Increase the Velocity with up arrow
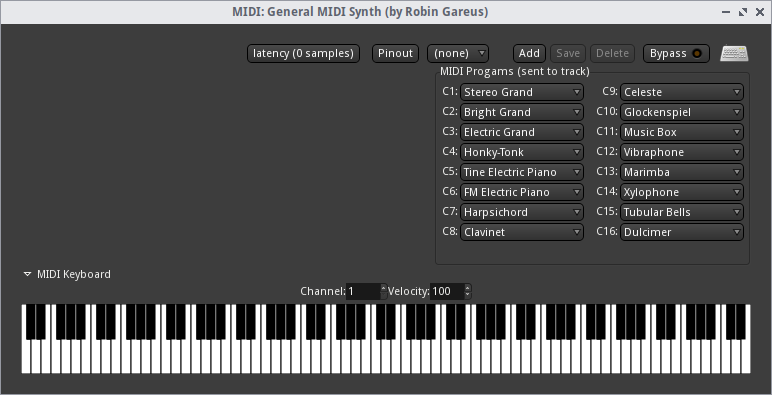772x395 pixels. [468, 287]
